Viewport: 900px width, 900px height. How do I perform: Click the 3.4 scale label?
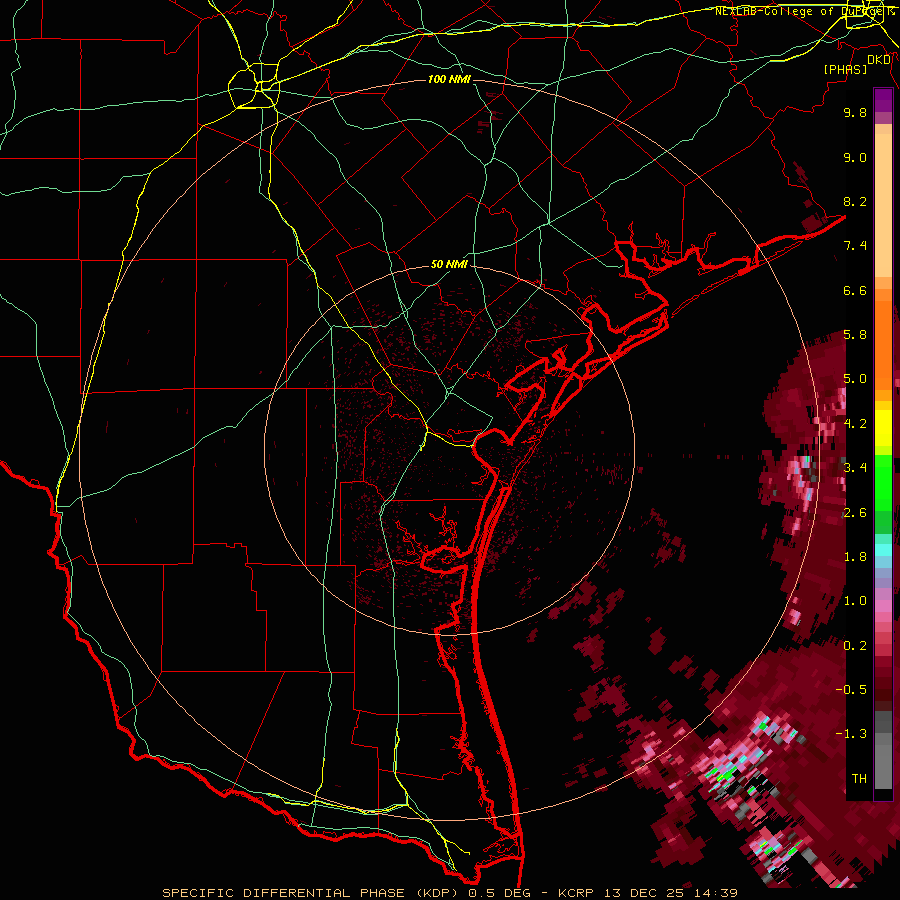point(855,468)
